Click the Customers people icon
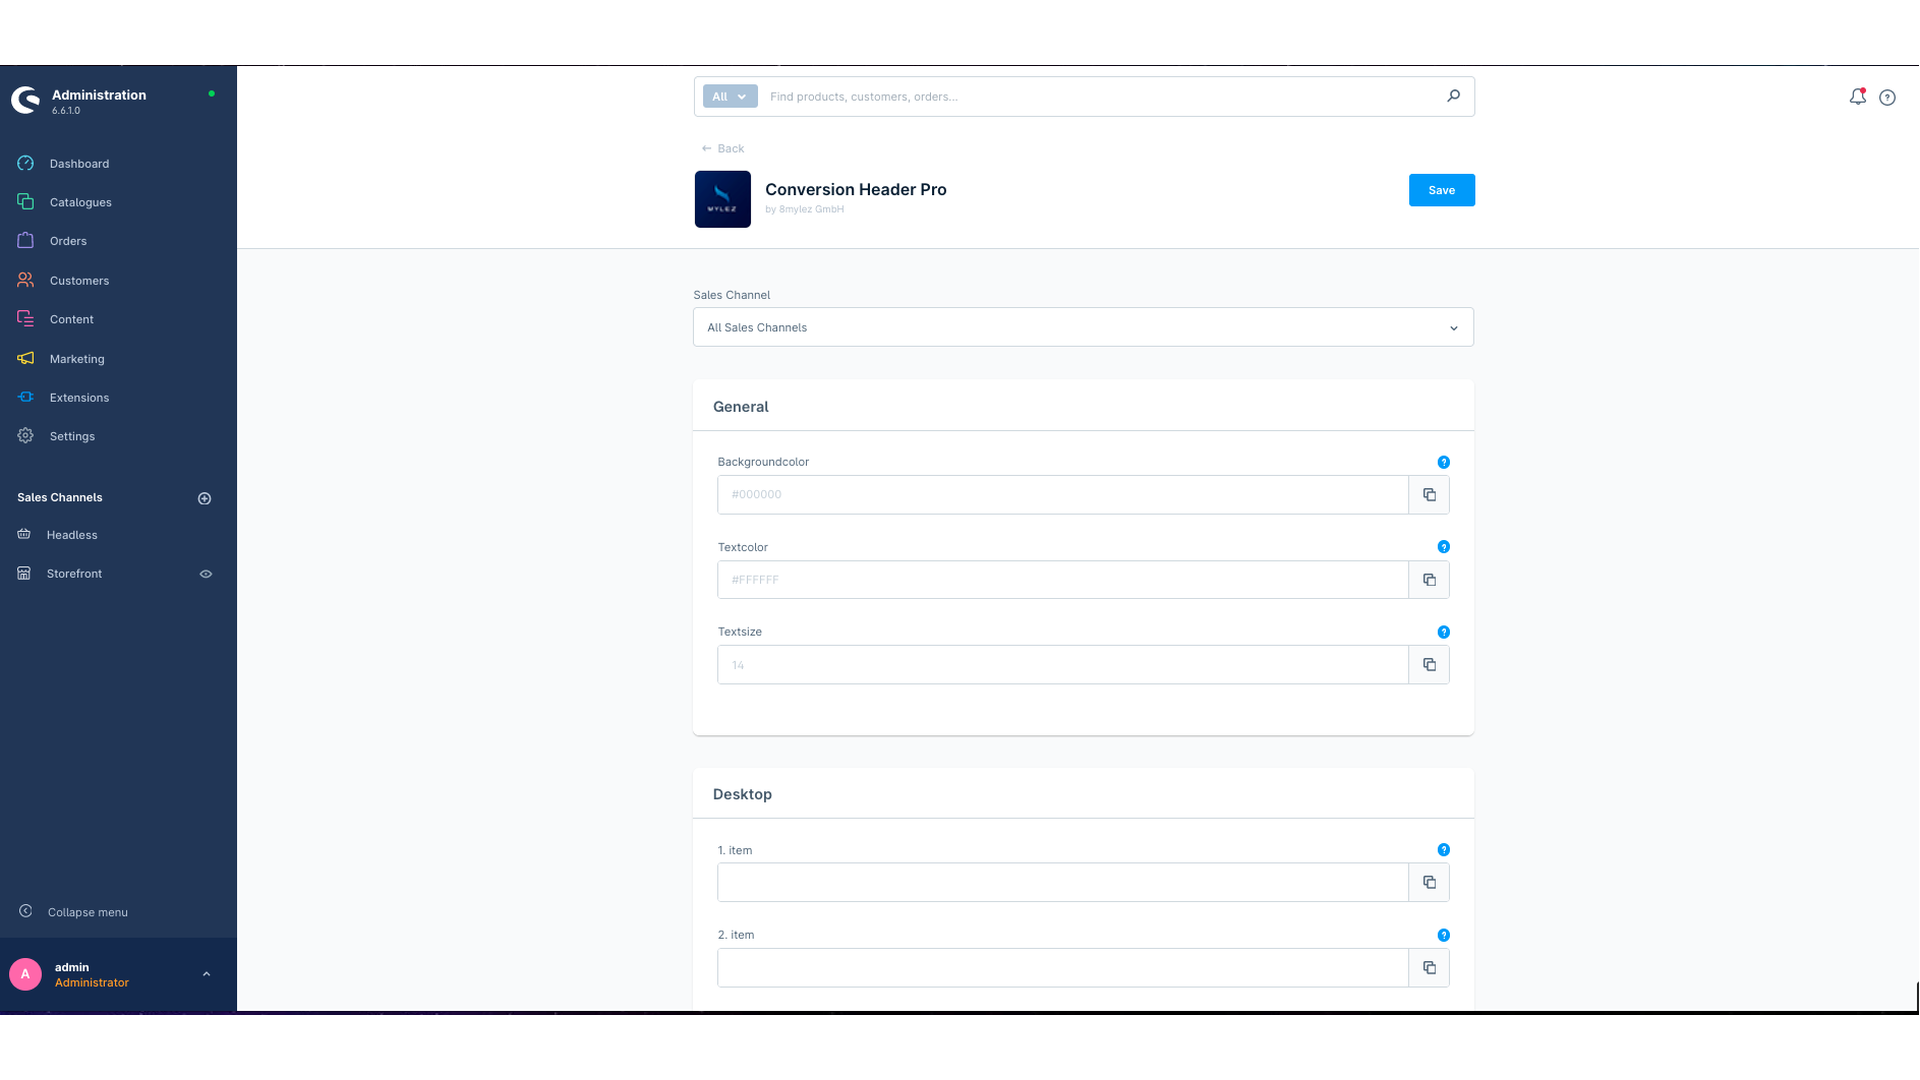Image resolution: width=1920 pixels, height=1080 pixels. pos(25,280)
